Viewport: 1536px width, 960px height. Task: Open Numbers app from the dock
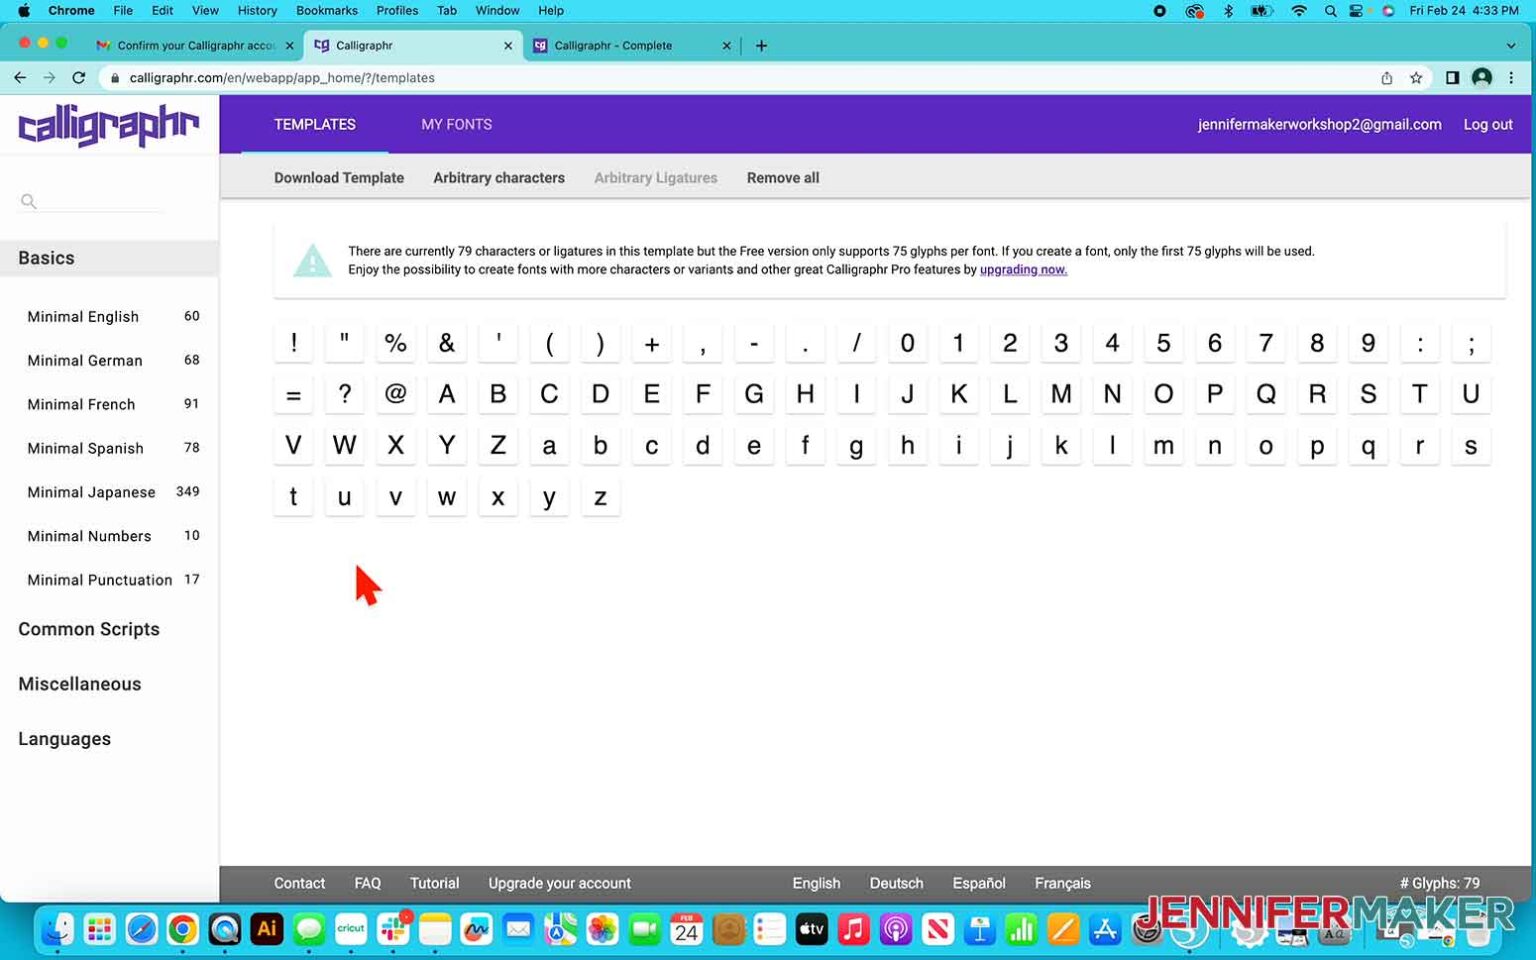(1021, 930)
